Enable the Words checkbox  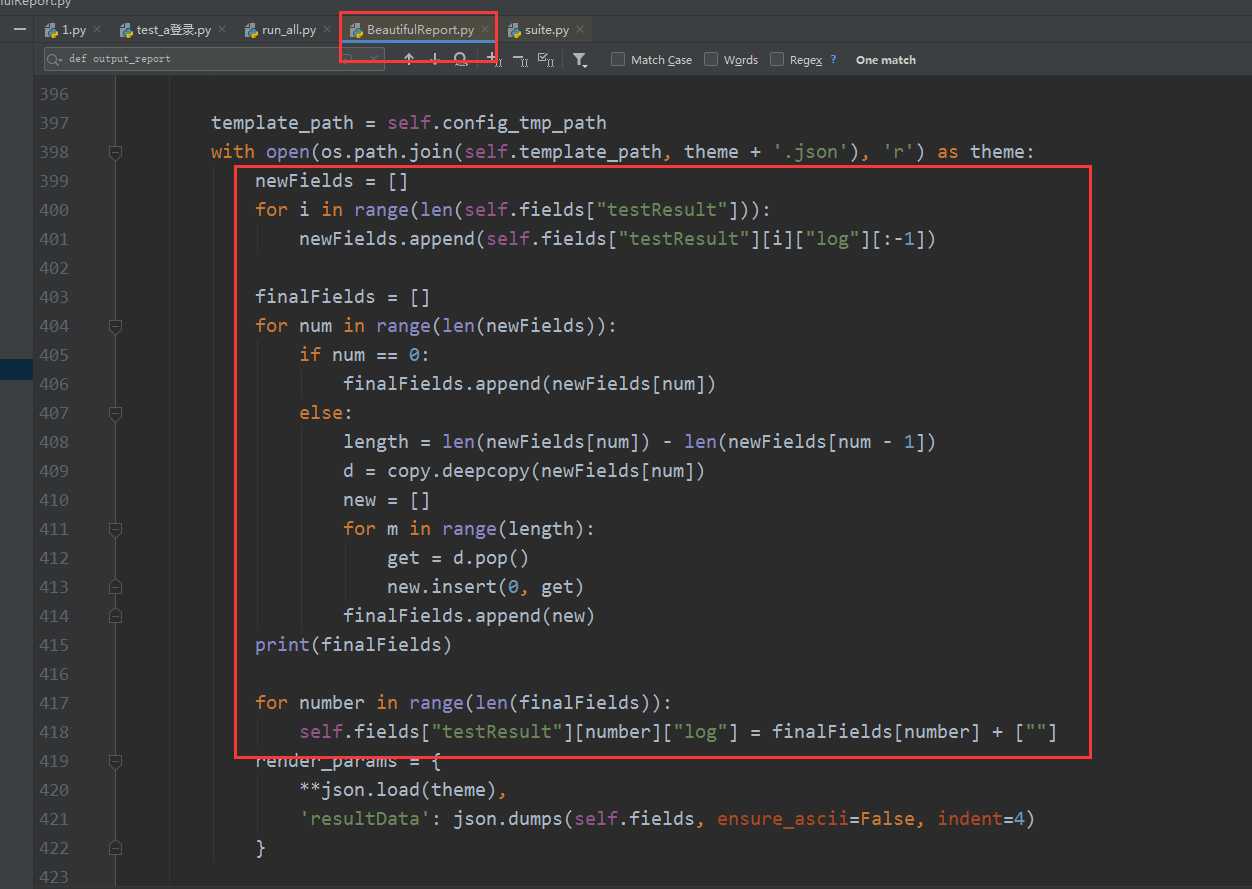click(711, 60)
